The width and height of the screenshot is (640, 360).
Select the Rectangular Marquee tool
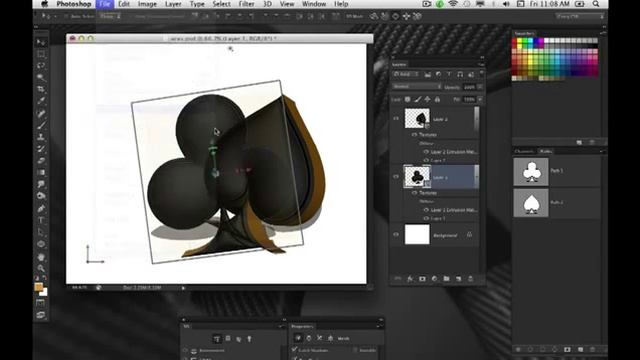click(x=41, y=54)
